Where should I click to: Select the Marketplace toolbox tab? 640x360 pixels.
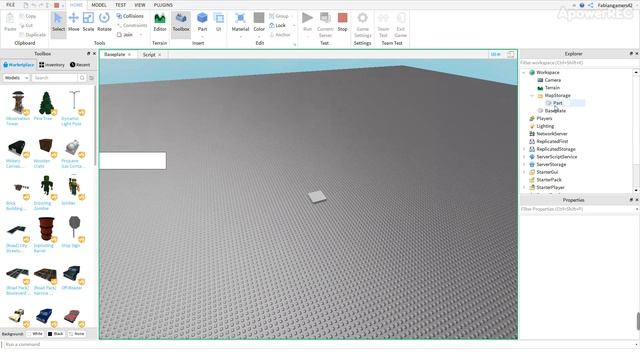[19, 64]
